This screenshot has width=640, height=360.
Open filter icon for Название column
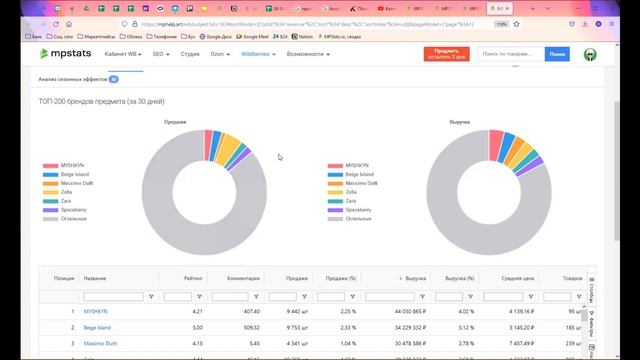coord(151,297)
